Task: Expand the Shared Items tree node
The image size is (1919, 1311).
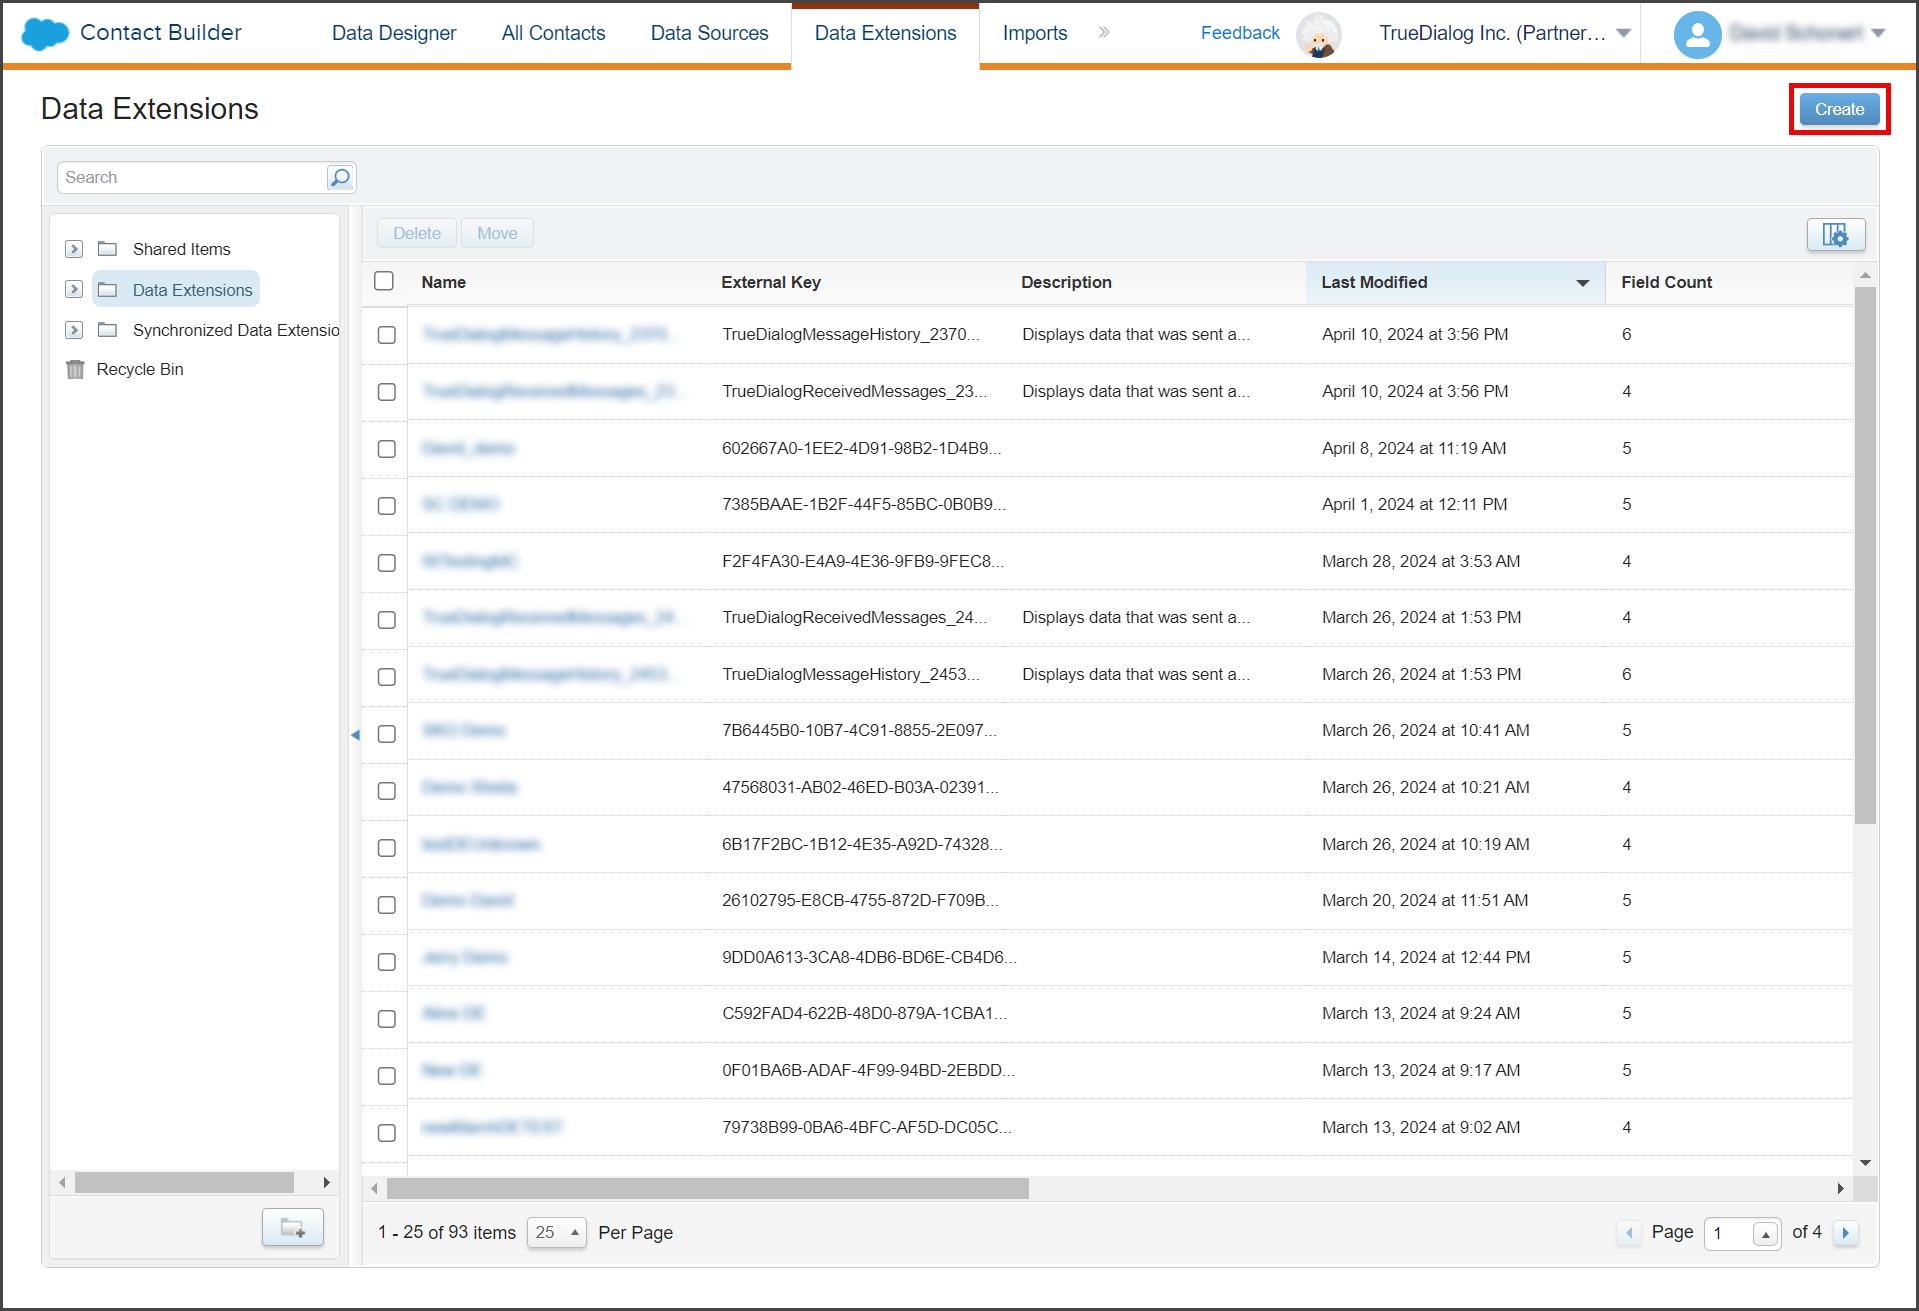Action: (74, 249)
